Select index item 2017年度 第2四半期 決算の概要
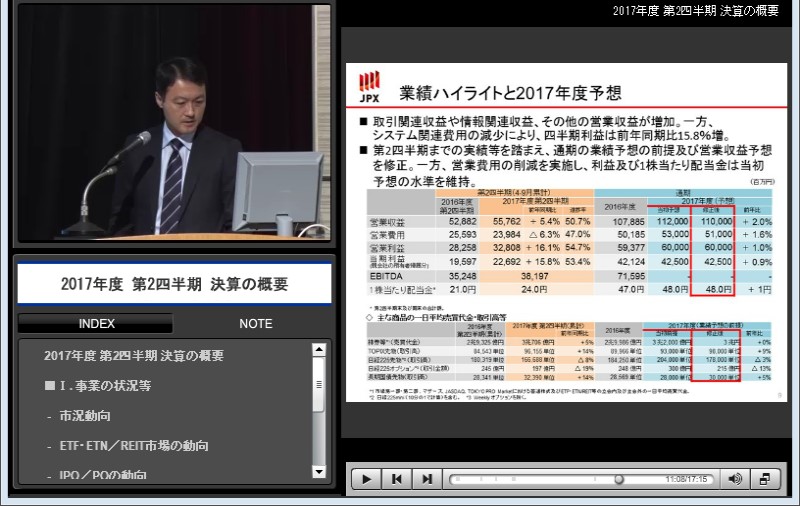Screen dimensions: 800x506 (134, 356)
